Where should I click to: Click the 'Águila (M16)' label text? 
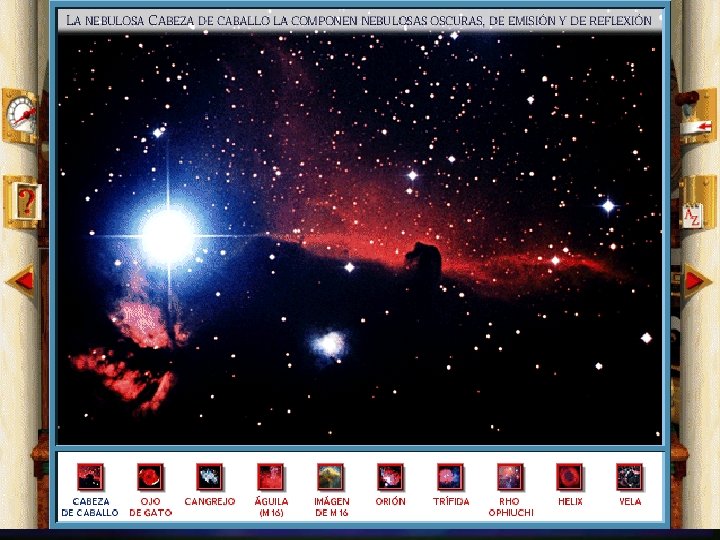[x=271, y=507]
